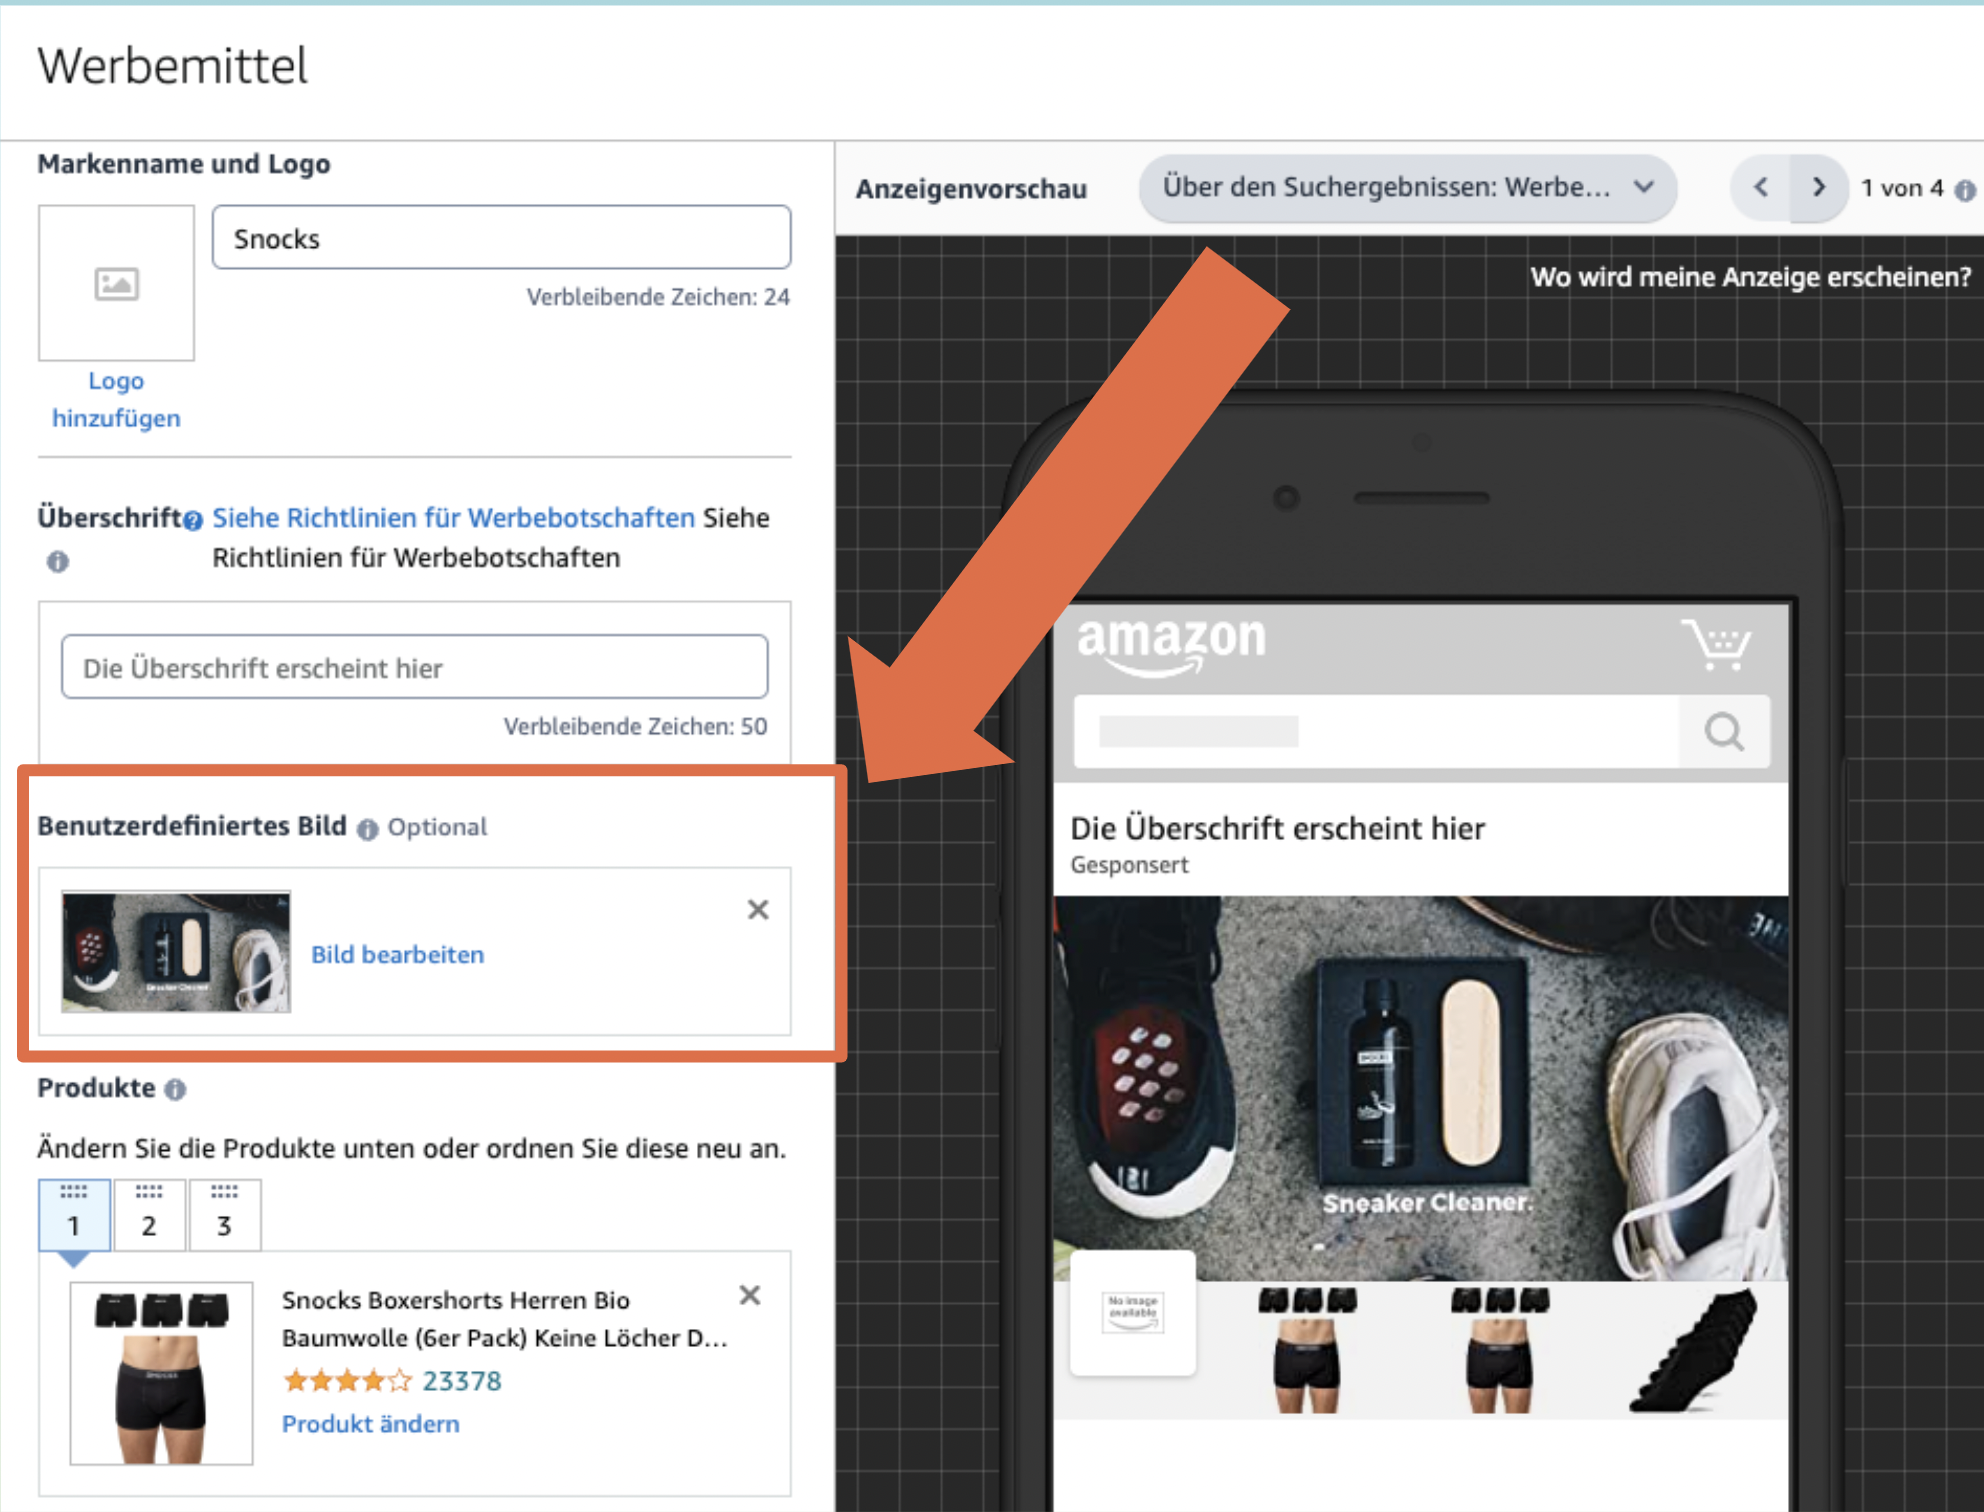Click the 'Bild bearbeiten' link
The image size is (1984, 1512).
pos(397,954)
